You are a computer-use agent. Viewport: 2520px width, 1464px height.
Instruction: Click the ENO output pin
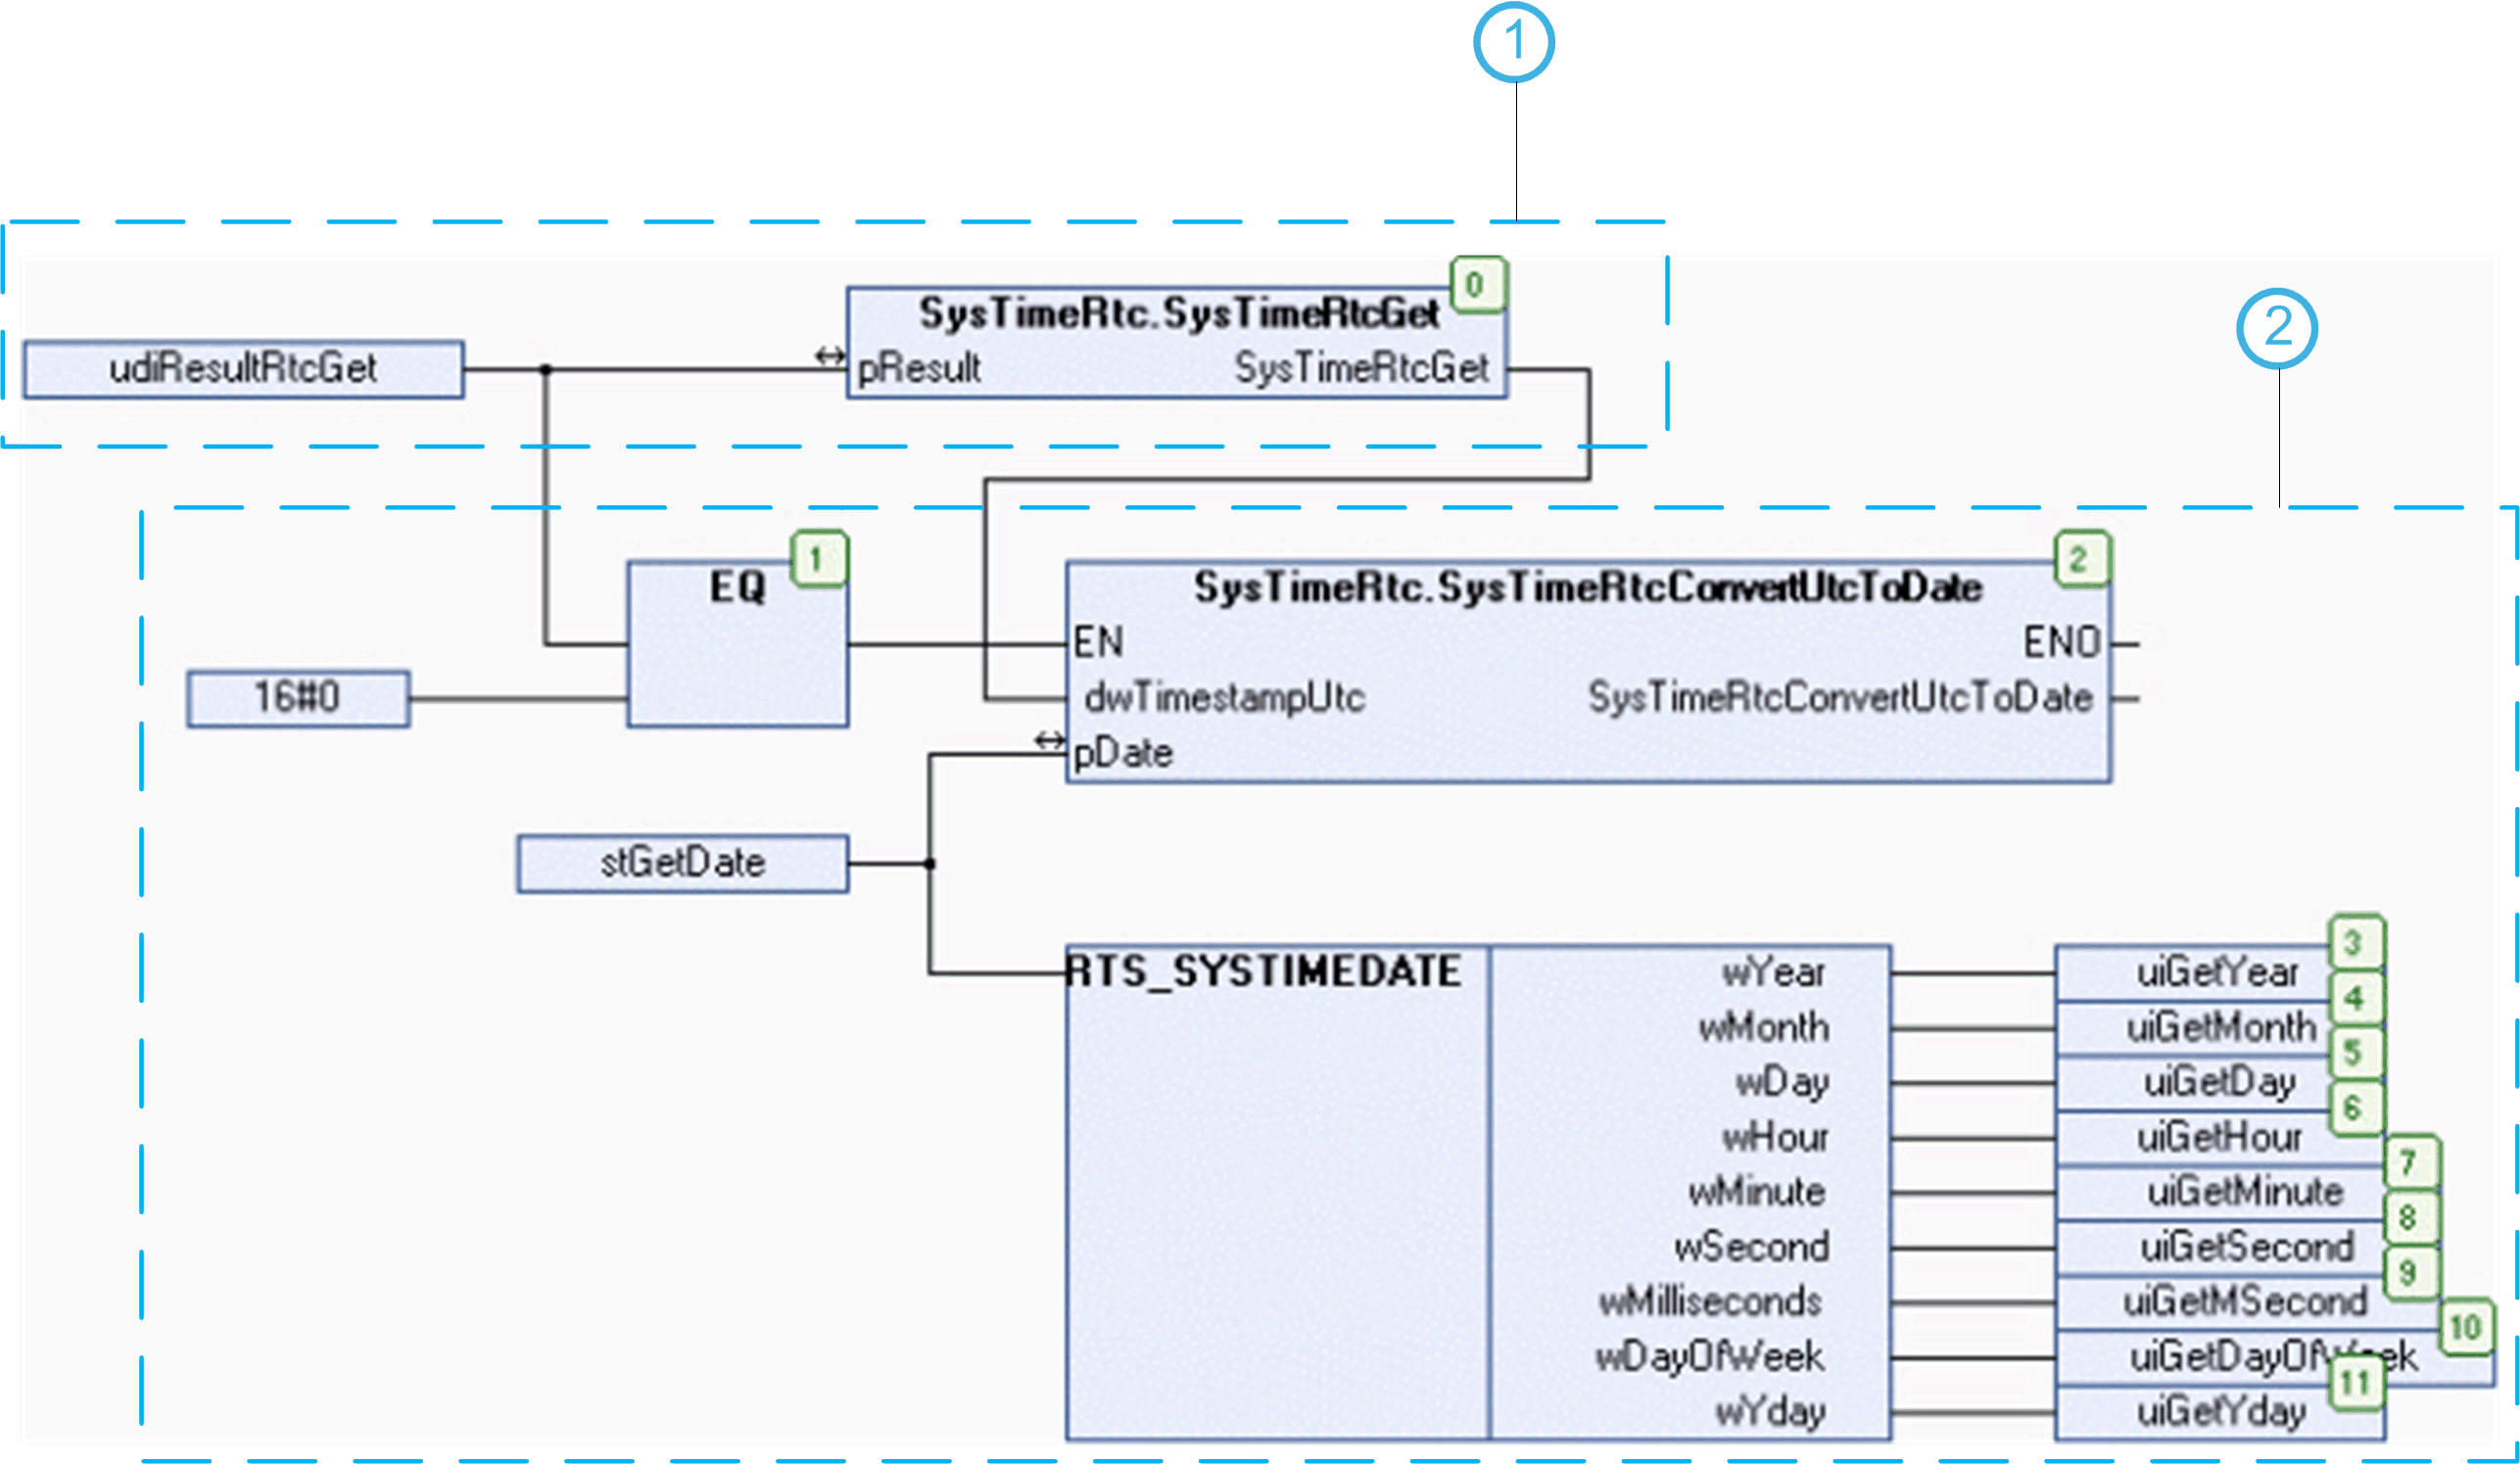pyautogui.click(x=2062, y=642)
